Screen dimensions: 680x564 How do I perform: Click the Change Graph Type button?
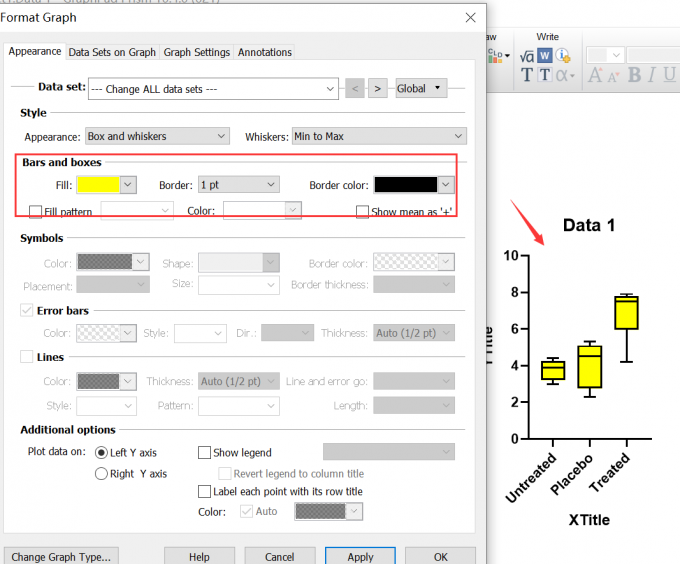[61, 557]
